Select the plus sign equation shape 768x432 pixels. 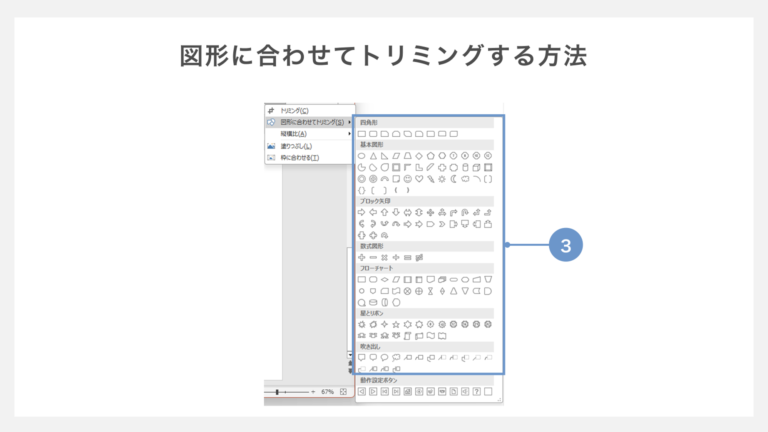(362, 257)
